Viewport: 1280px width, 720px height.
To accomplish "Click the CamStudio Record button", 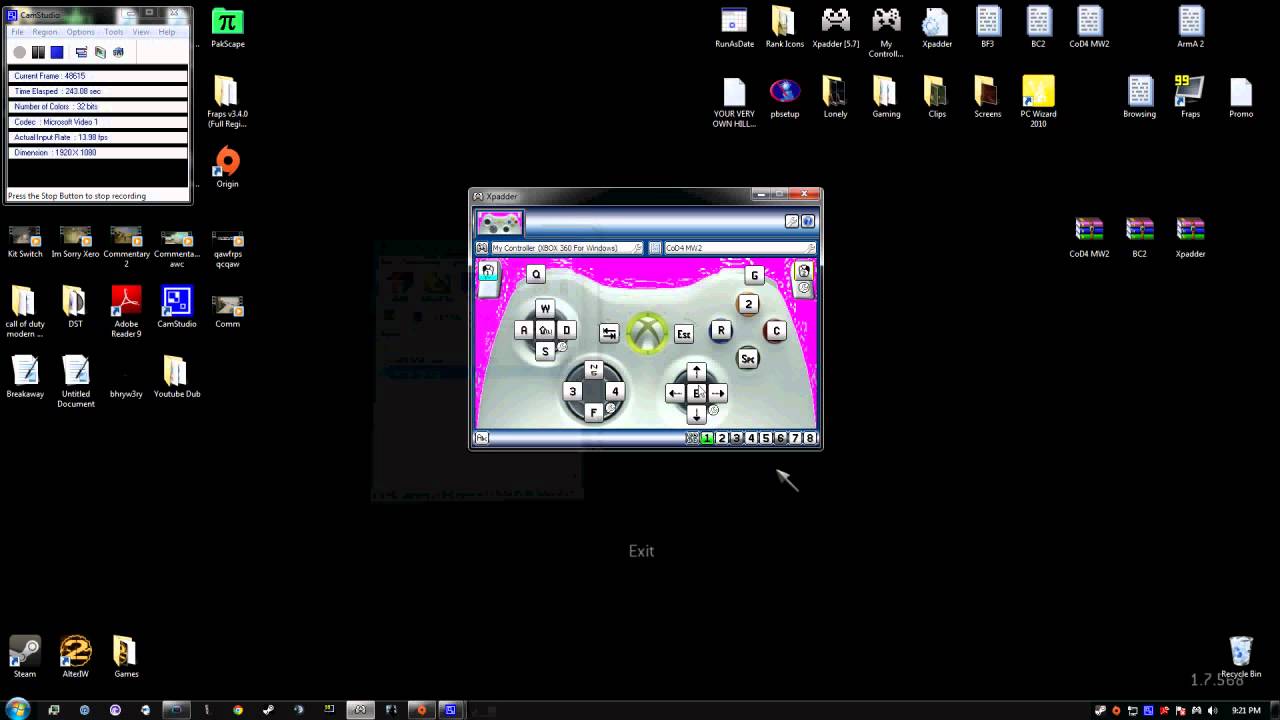I will point(19,52).
